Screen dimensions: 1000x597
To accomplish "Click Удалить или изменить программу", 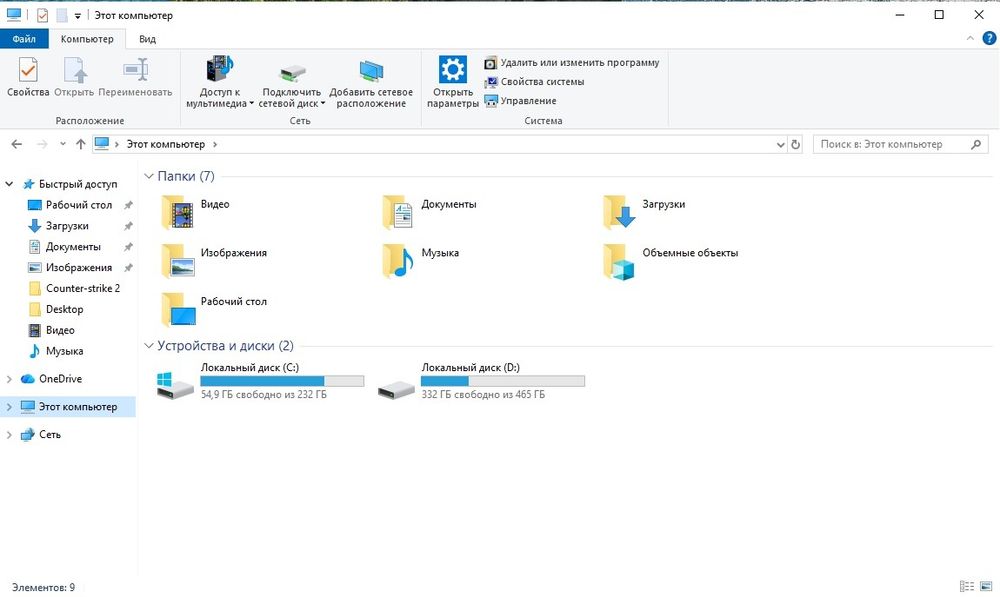I will tap(571, 63).
